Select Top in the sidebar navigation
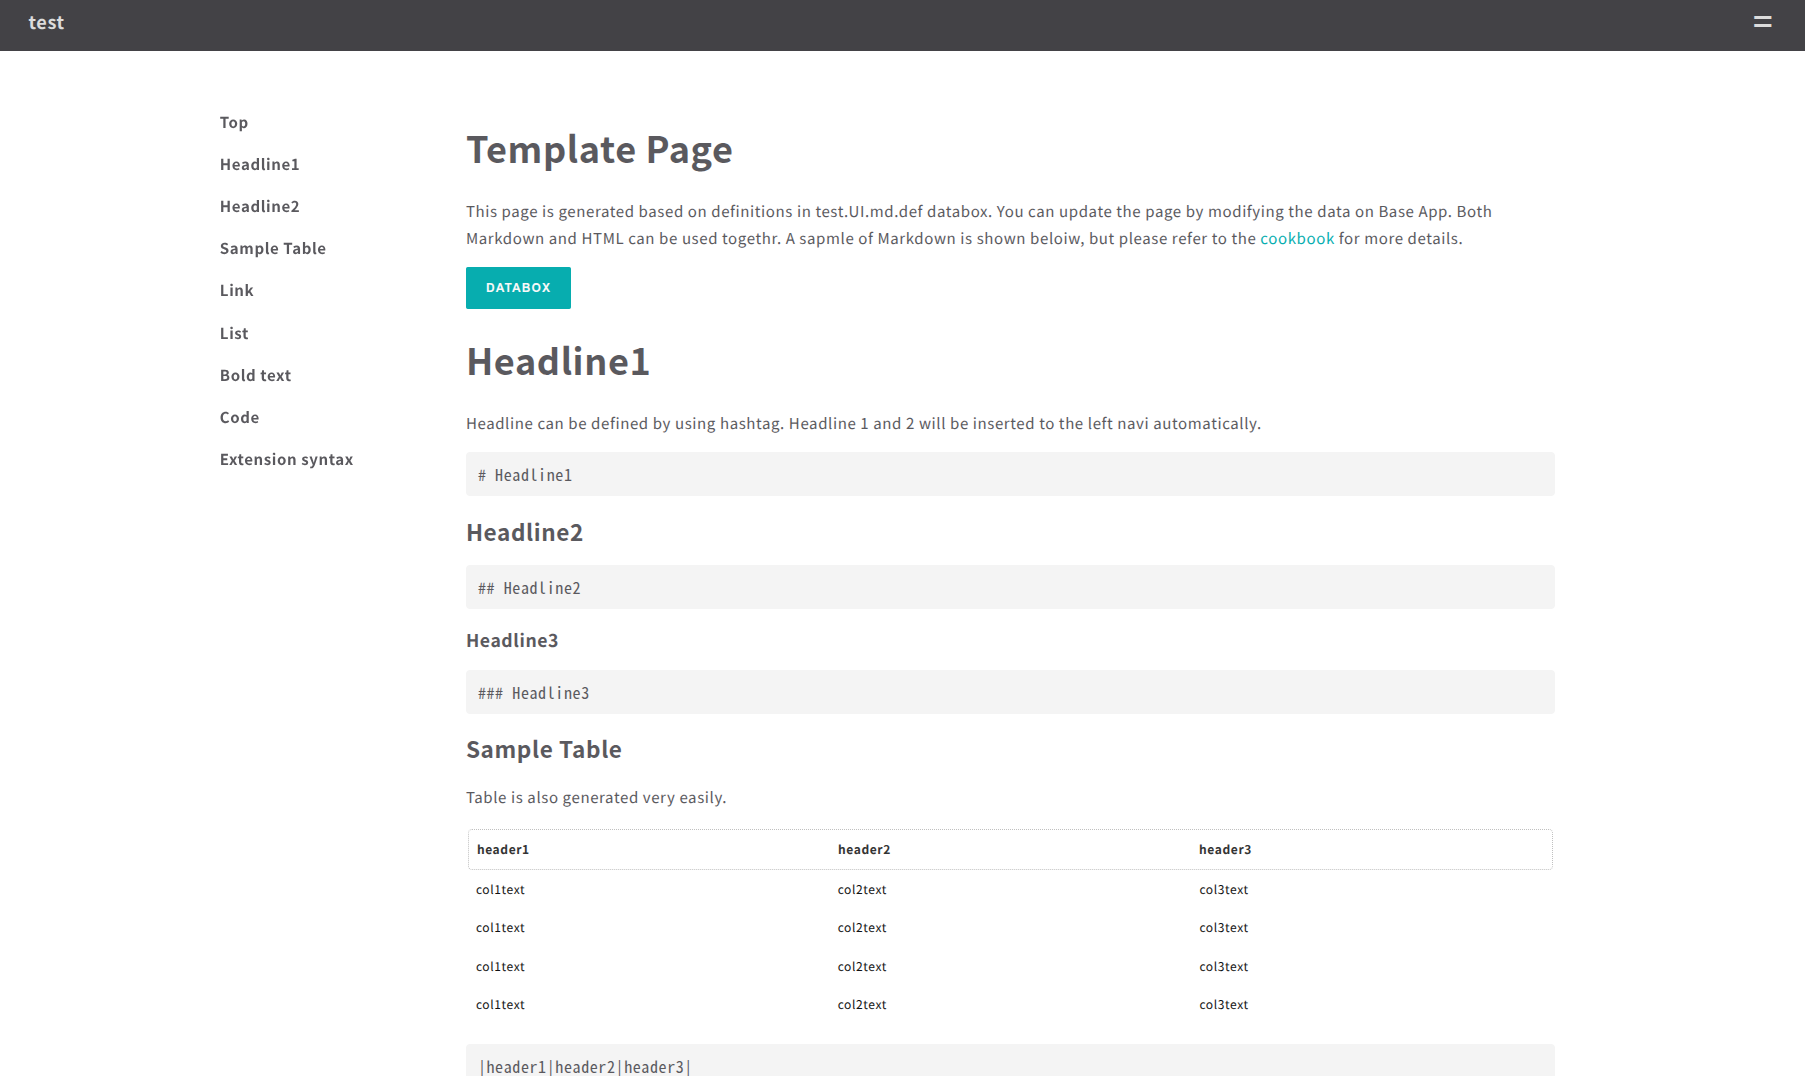This screenshot has width=1805, height=1076. click(x=233, y=122)
